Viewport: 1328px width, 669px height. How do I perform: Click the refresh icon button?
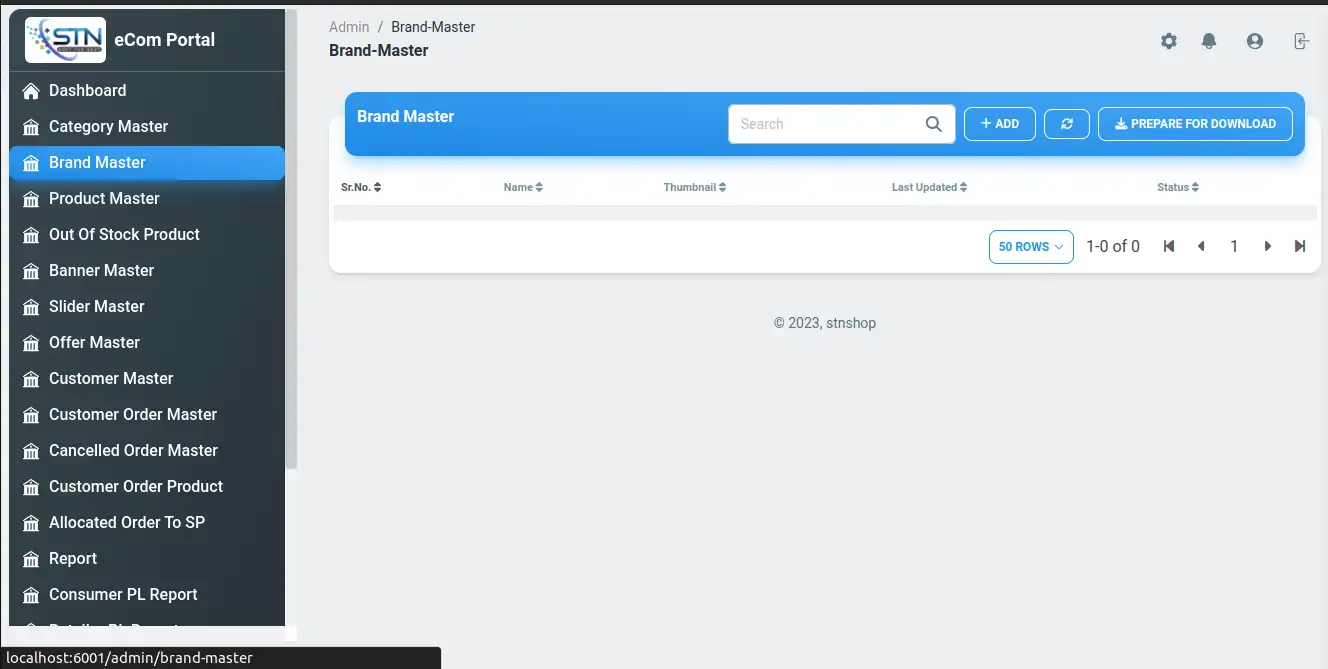1066,124
